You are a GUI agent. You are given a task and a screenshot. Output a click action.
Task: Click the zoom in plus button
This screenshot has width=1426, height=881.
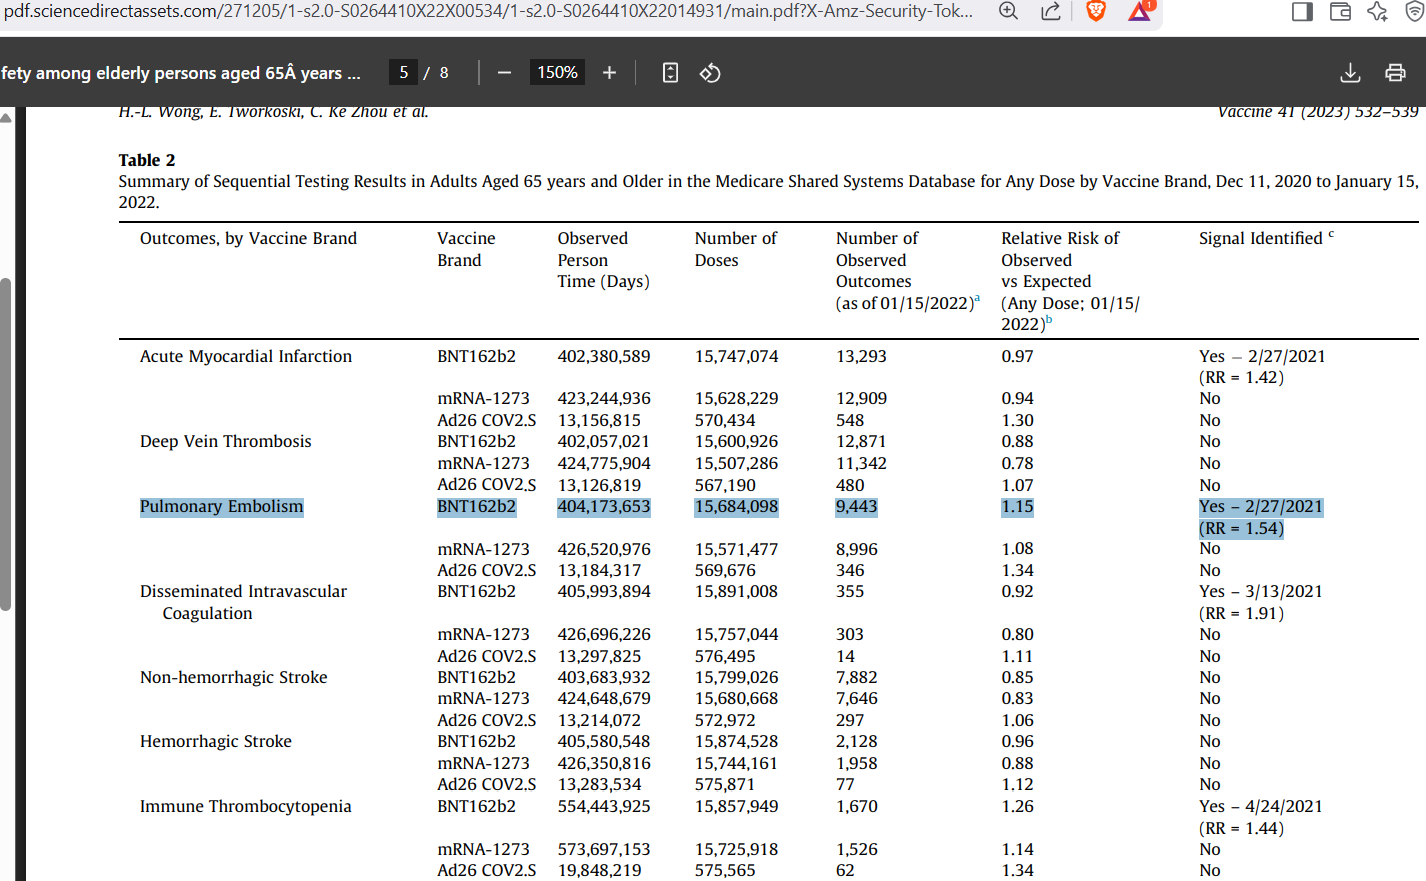(x=609, y=73)
